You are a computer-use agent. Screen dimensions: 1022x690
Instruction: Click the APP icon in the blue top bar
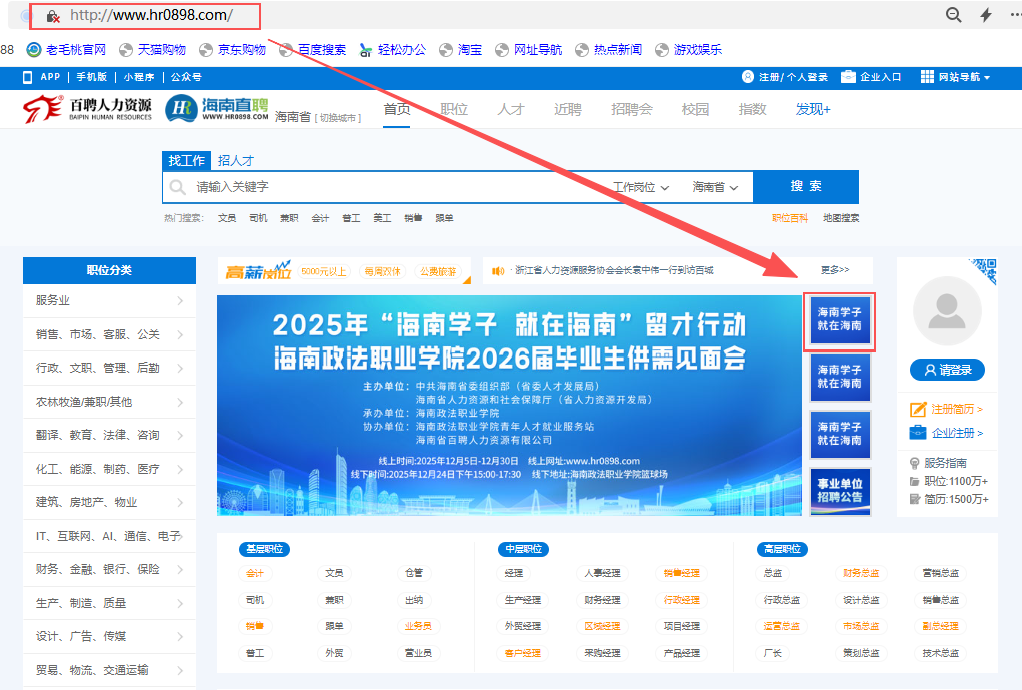[27, 77]
